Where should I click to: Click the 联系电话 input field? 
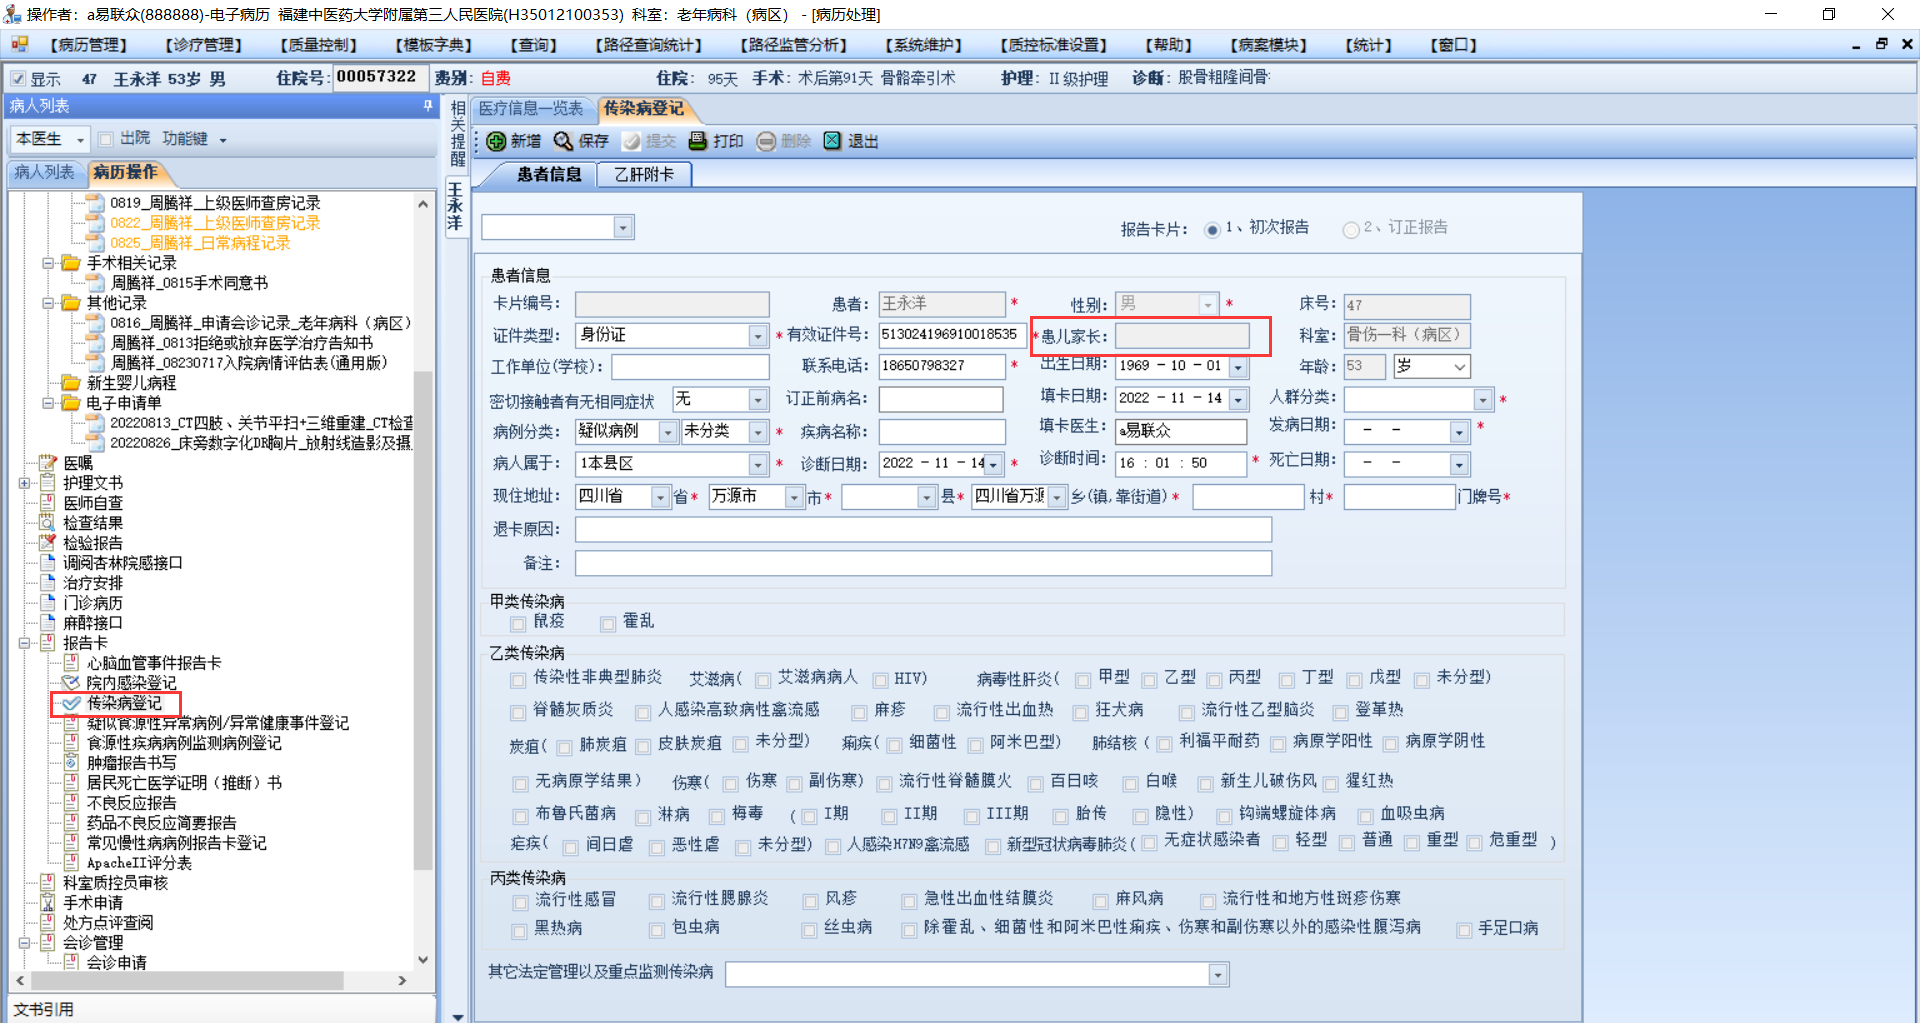941,366
